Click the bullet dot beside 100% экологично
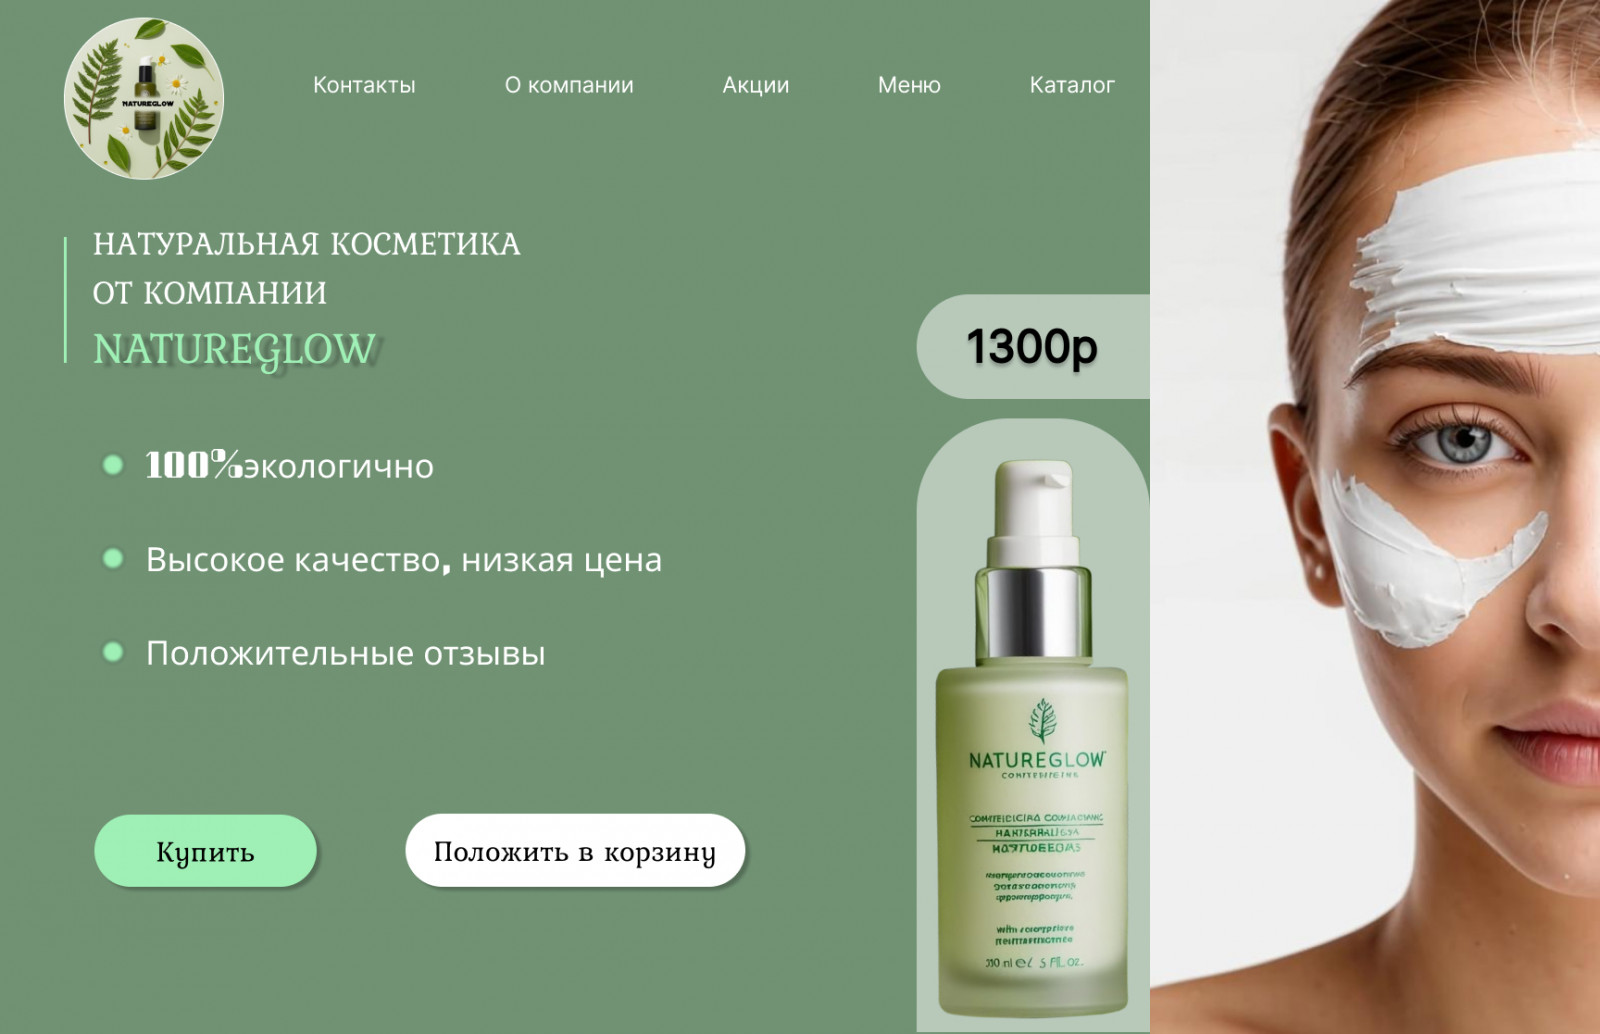This screenshot has width=1600, height=1034. pos(113,465)
